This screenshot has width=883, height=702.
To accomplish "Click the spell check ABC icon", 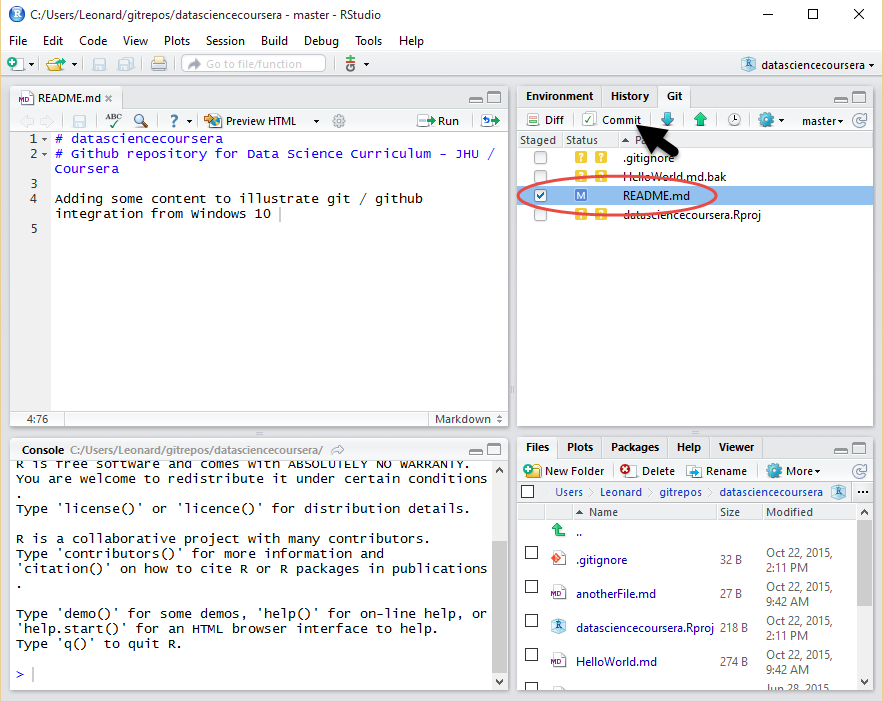I will coord(113,120).
